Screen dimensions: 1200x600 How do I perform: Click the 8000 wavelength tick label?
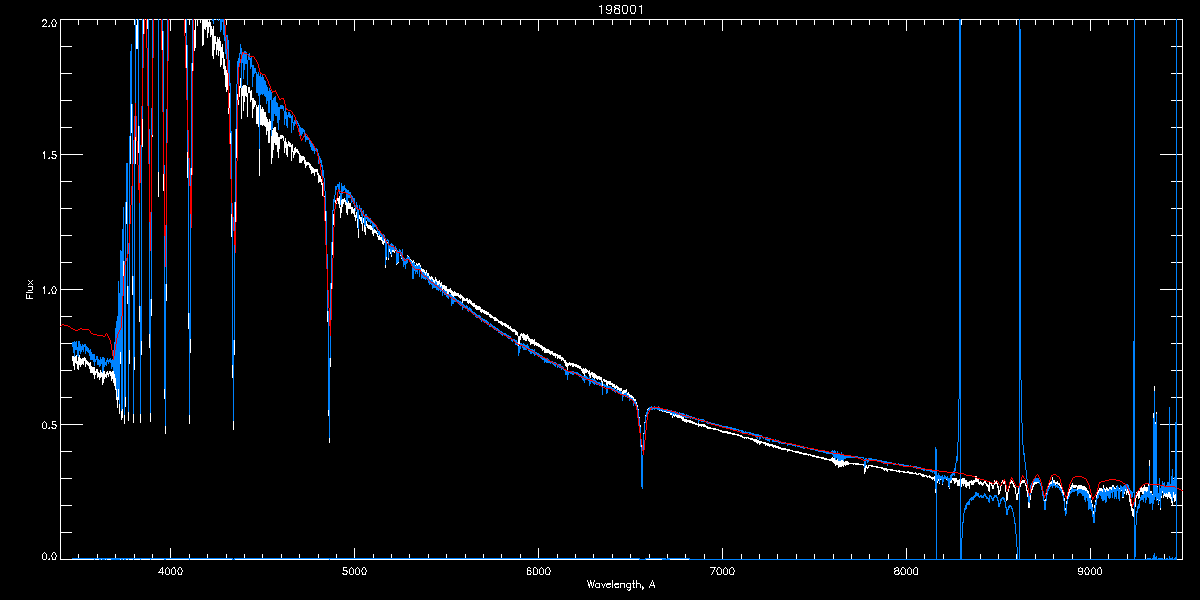point(906,572)
